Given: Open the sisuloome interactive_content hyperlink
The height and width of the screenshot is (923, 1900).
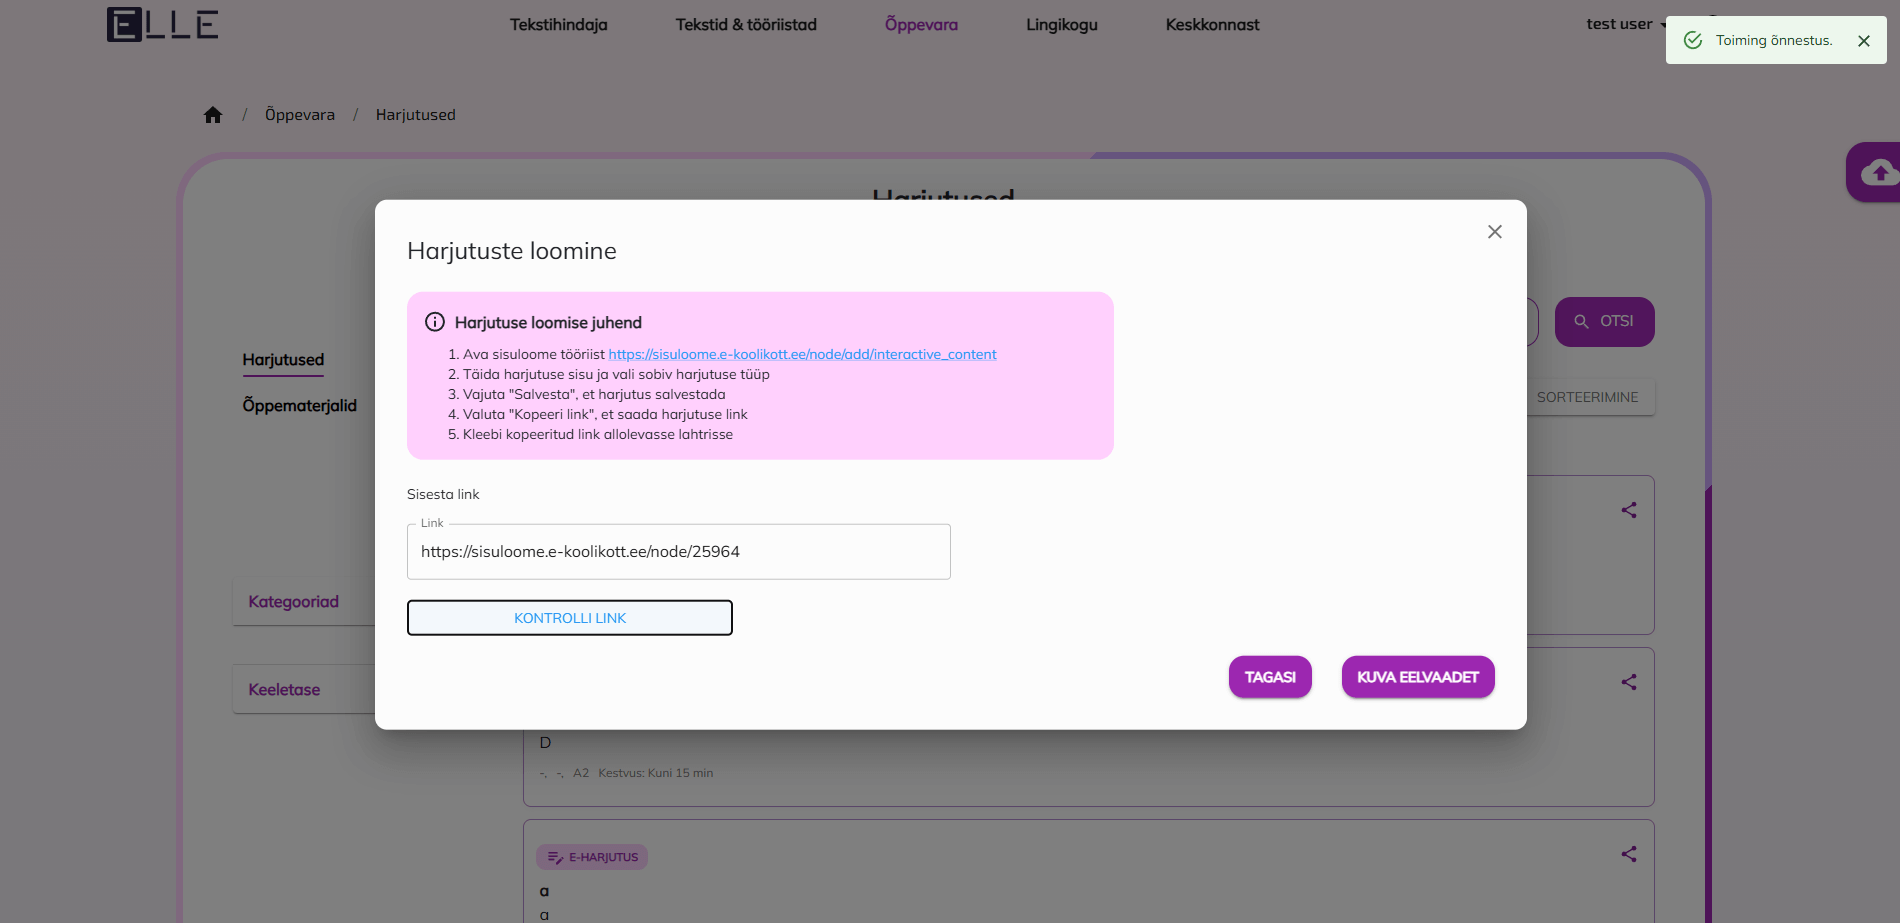Looking at the screenshot, I should click(801, 354).
